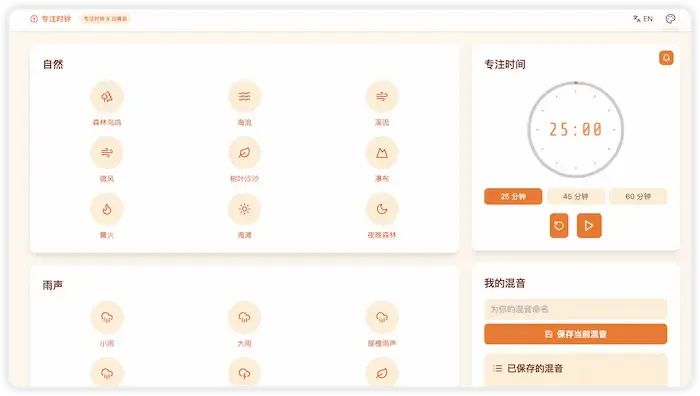Toggle the 大雨 heavy rain icon
The height and width of the screenshot is (396, 700).
click(x=244, y=317)
